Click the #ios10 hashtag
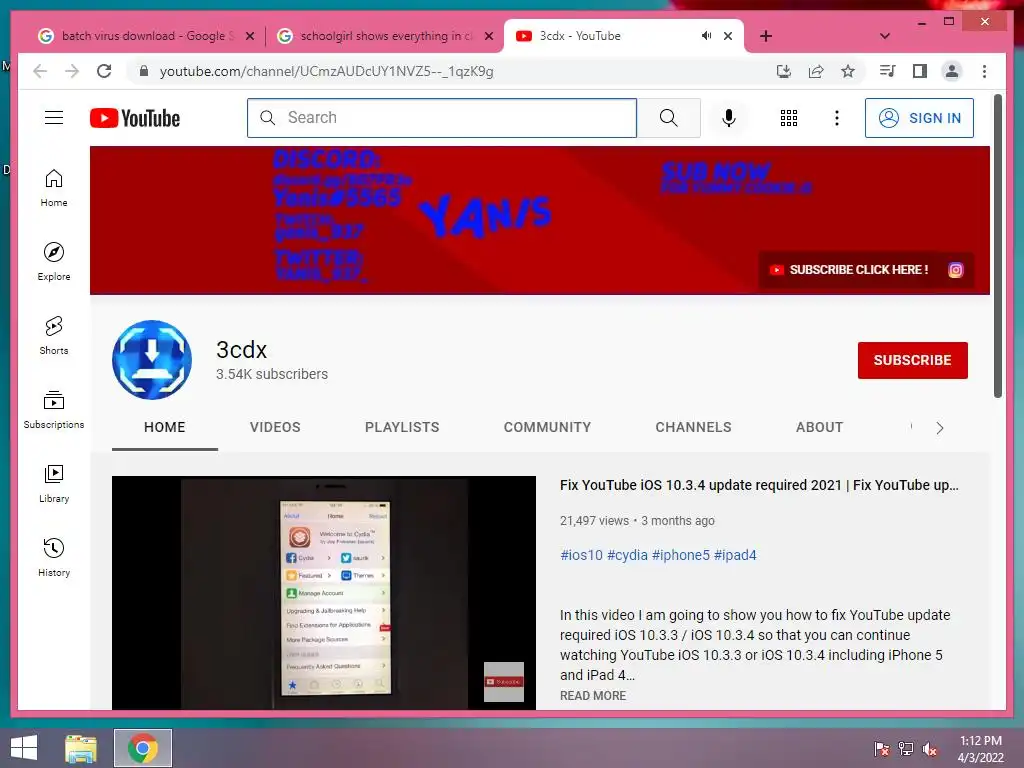1024x768 pixels. click(581, 555)
